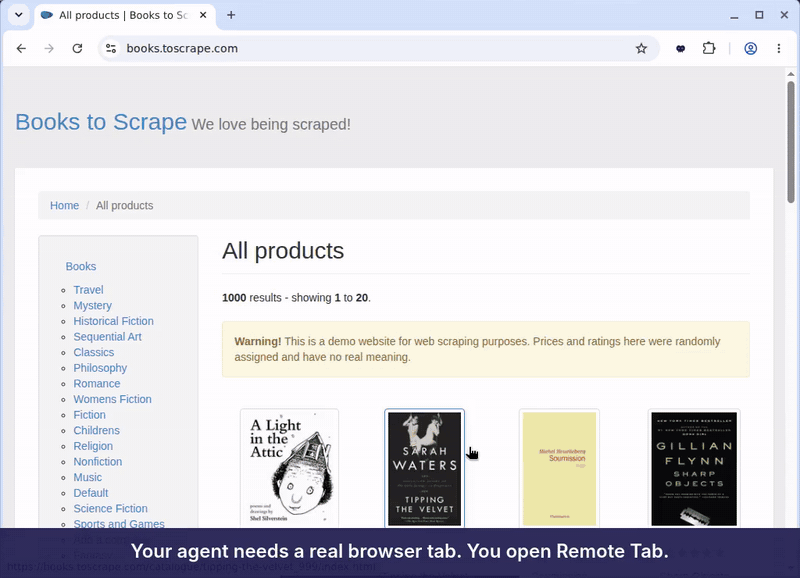Open the Religion category
This screenshot has height=578, width=800.
93,446
